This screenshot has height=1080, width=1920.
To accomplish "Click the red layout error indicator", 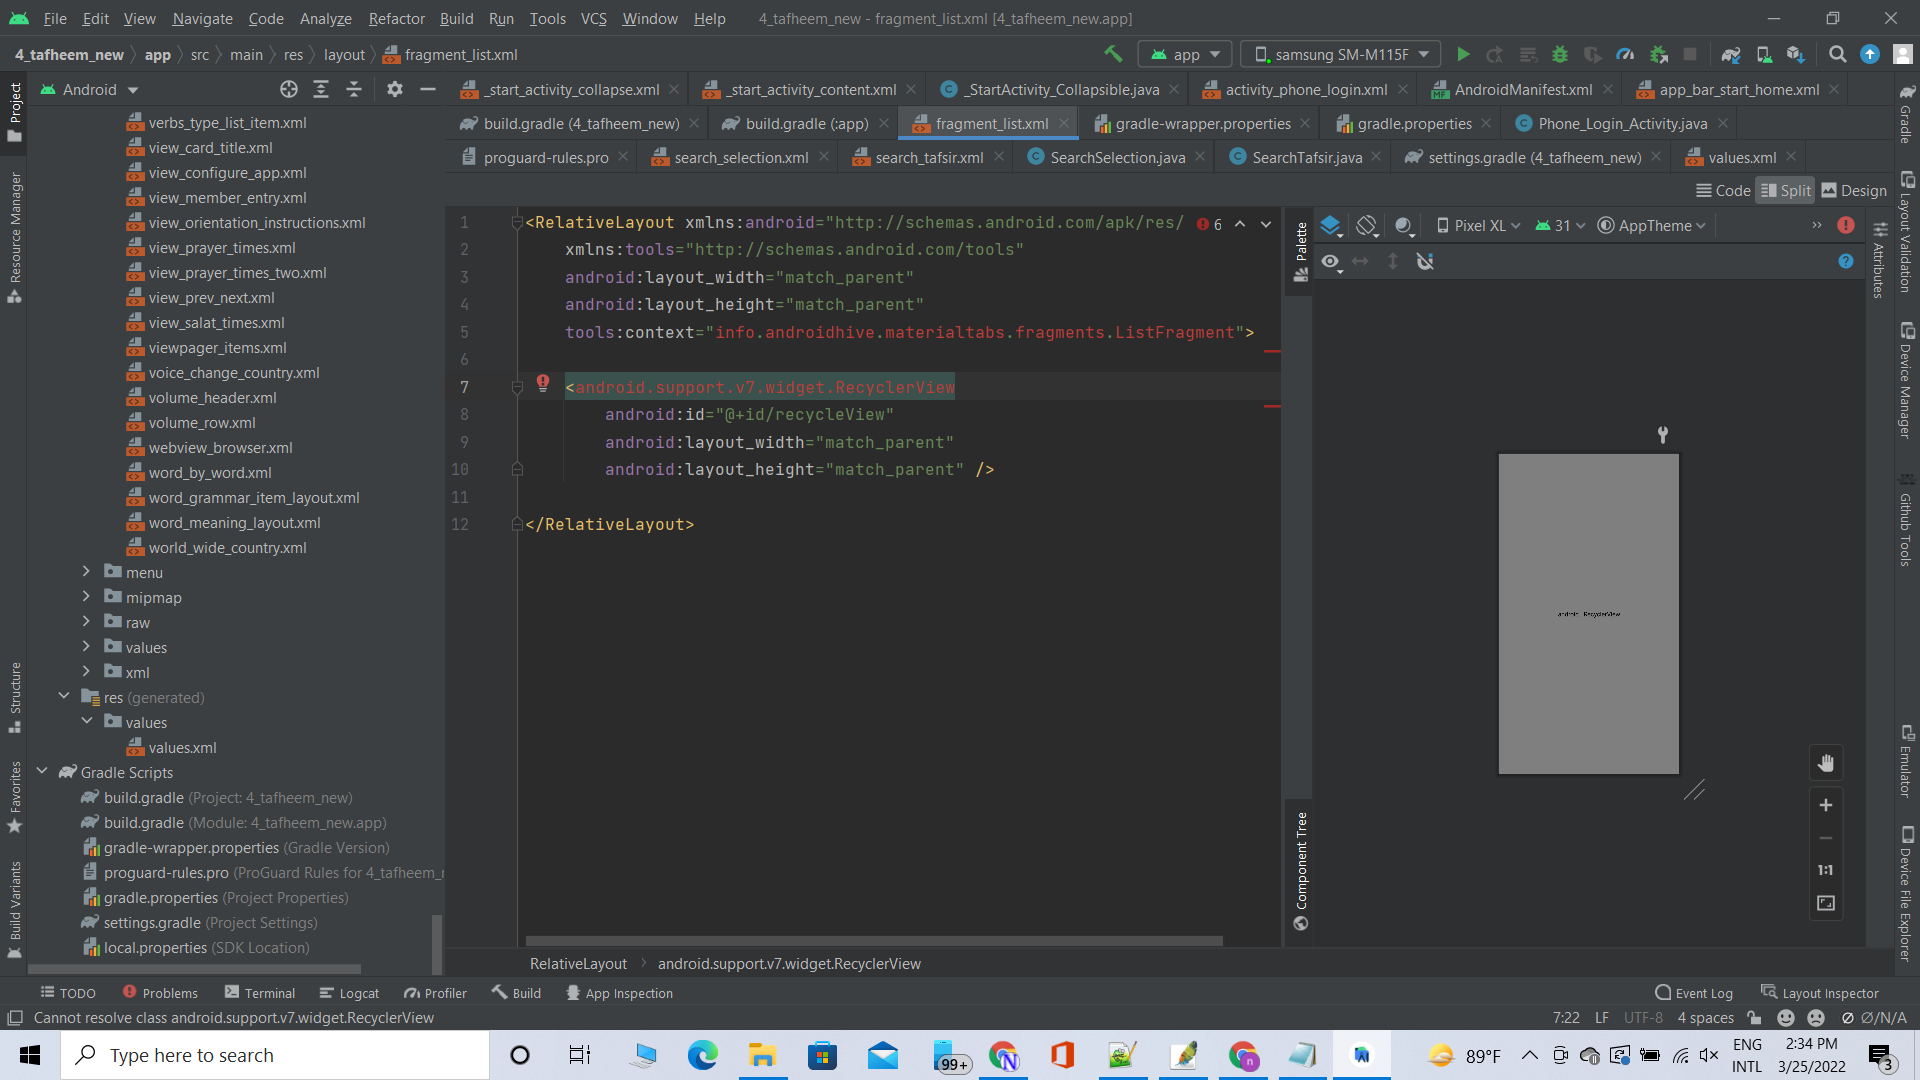I will point(1846,225).
